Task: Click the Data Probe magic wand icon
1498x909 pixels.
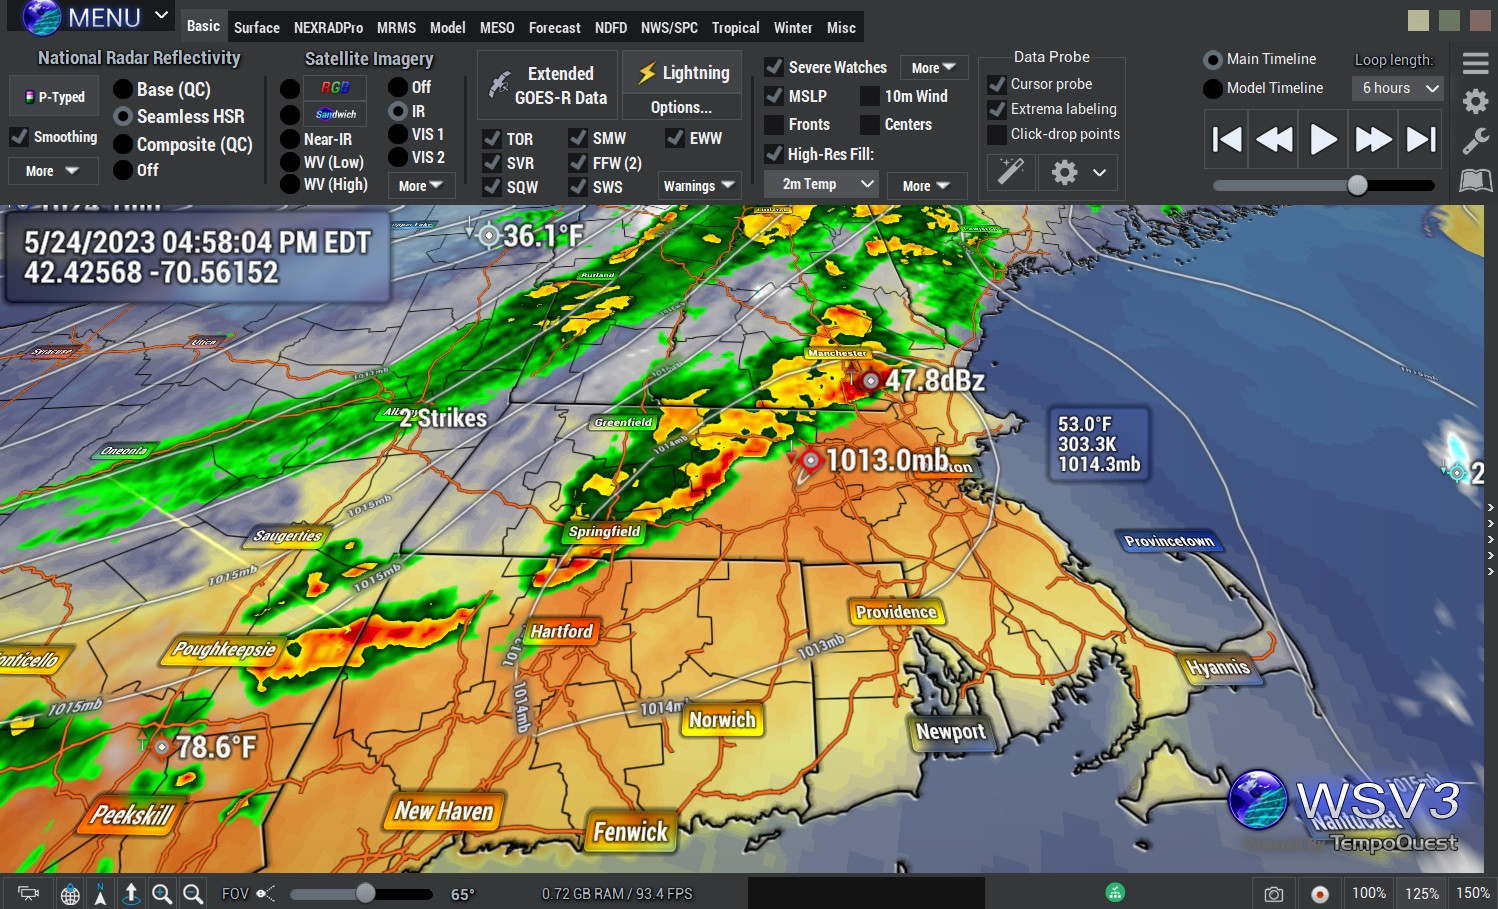Action: coord(1011,172)
